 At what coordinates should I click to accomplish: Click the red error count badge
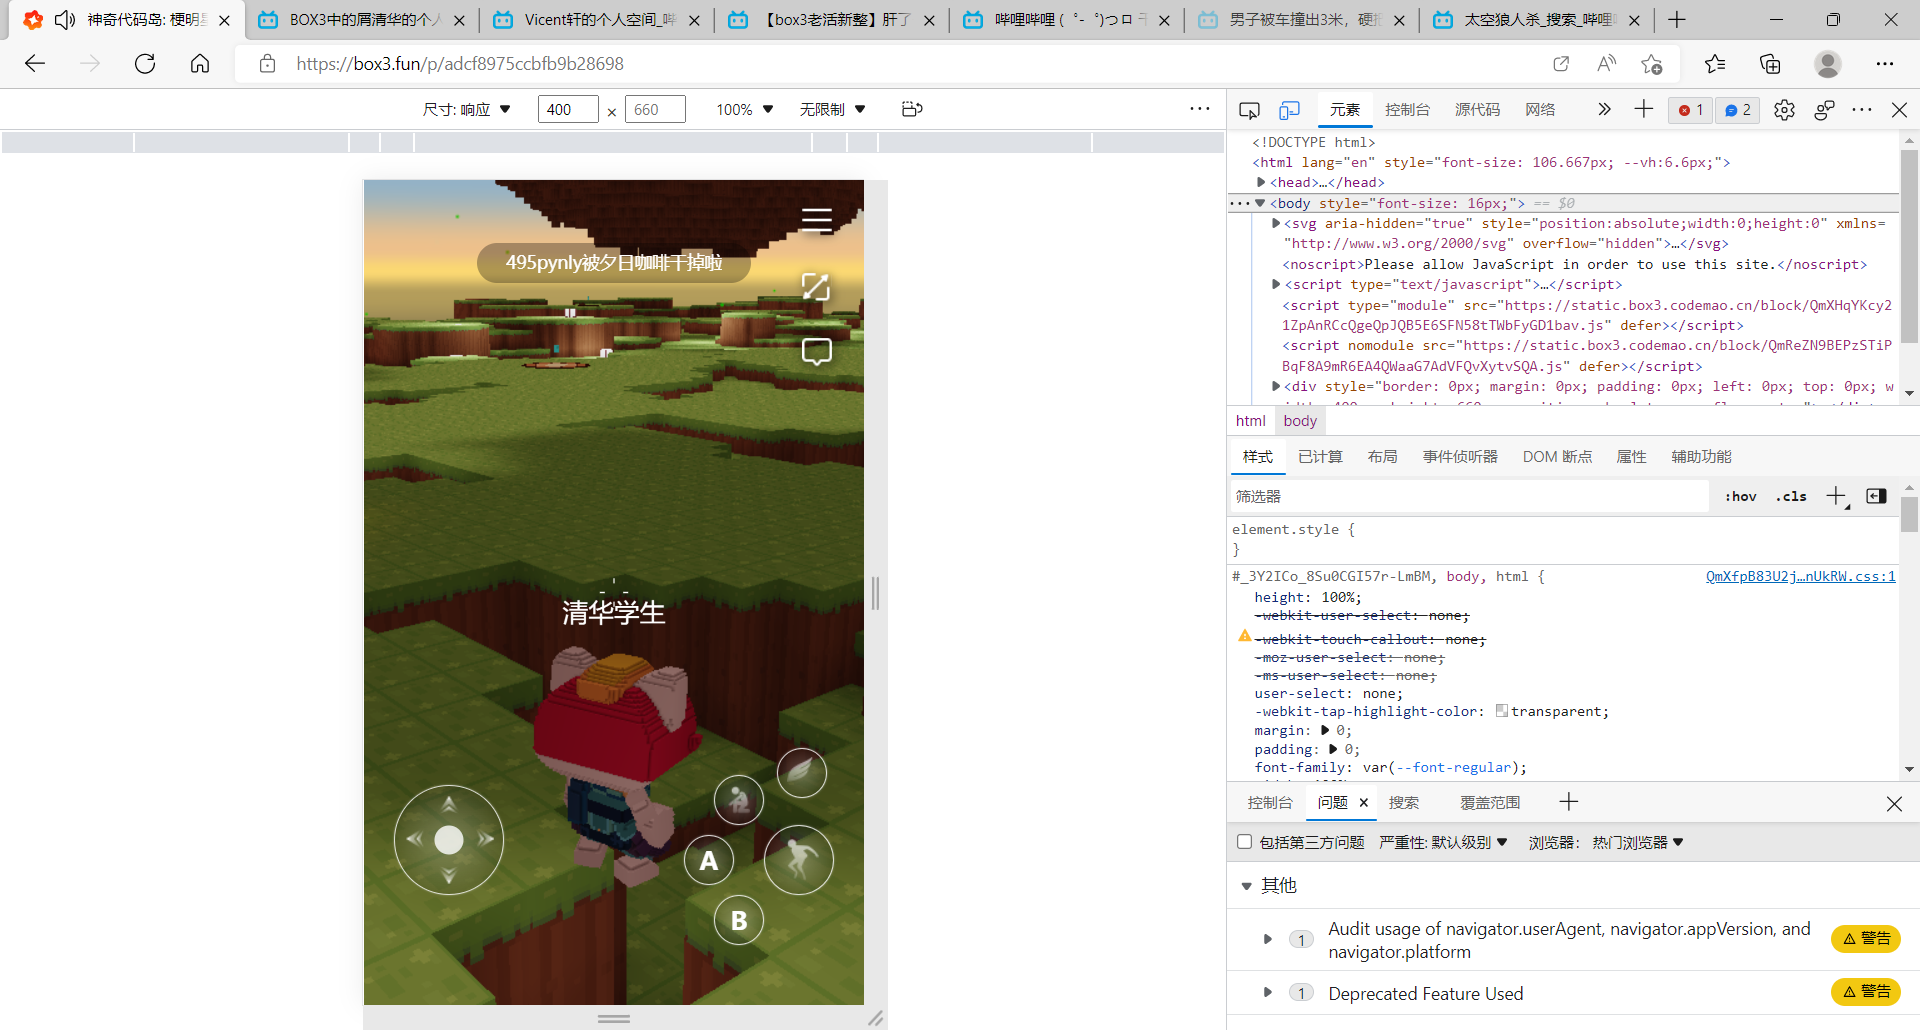[1691, 110]
